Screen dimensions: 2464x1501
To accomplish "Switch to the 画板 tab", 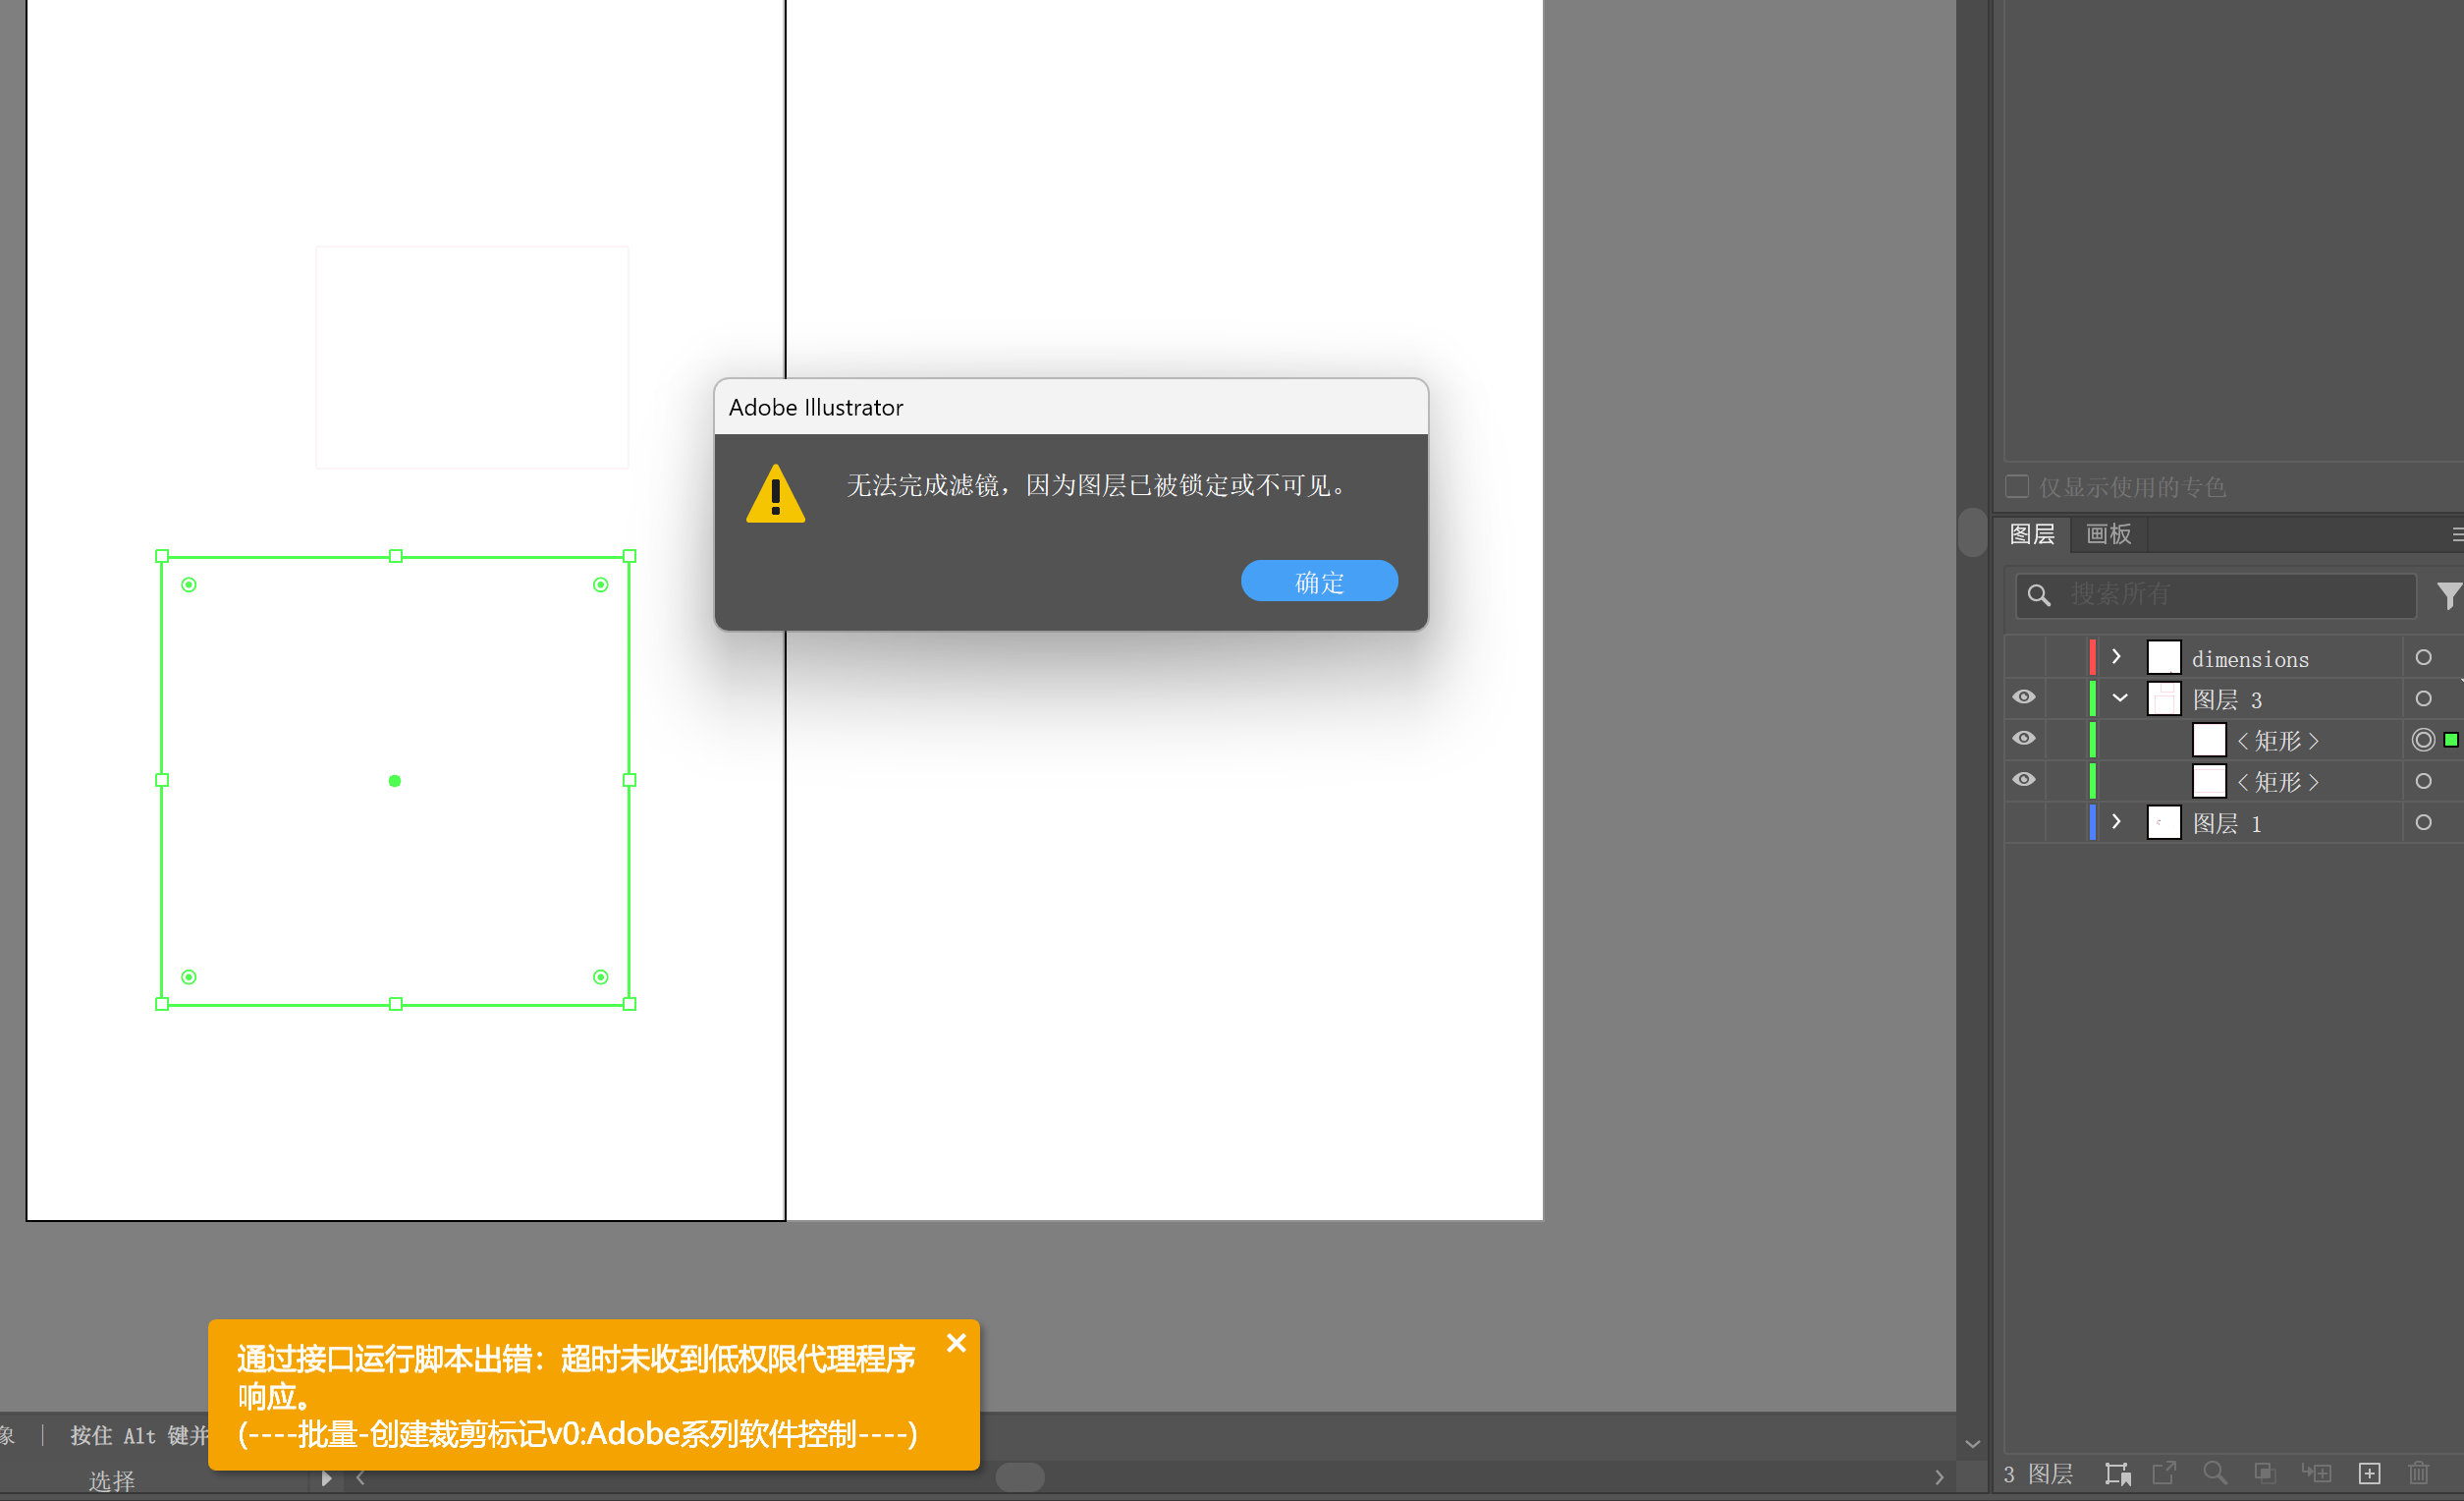I will pyautogui.click(x=2108, y=534).
